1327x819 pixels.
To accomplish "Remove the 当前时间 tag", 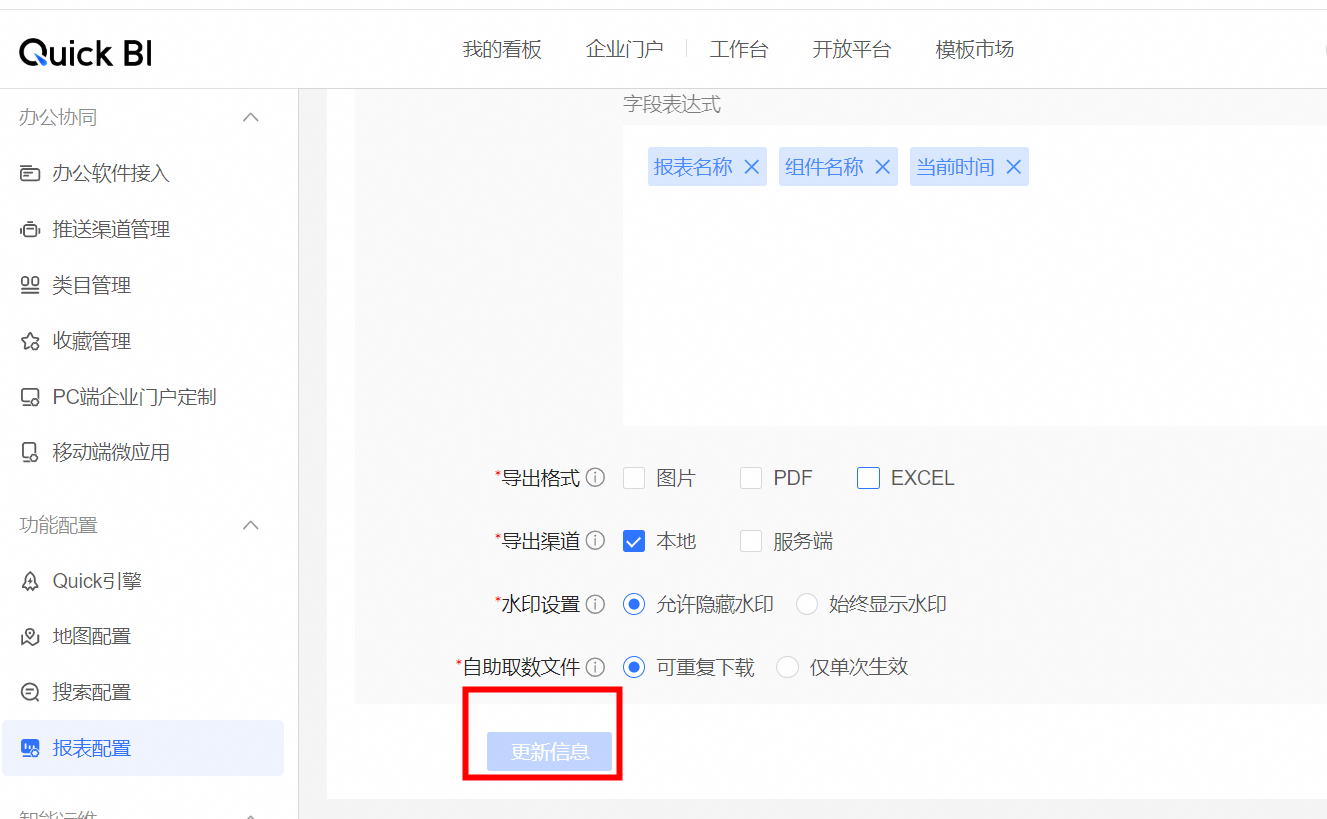I will click(1013, 167).
